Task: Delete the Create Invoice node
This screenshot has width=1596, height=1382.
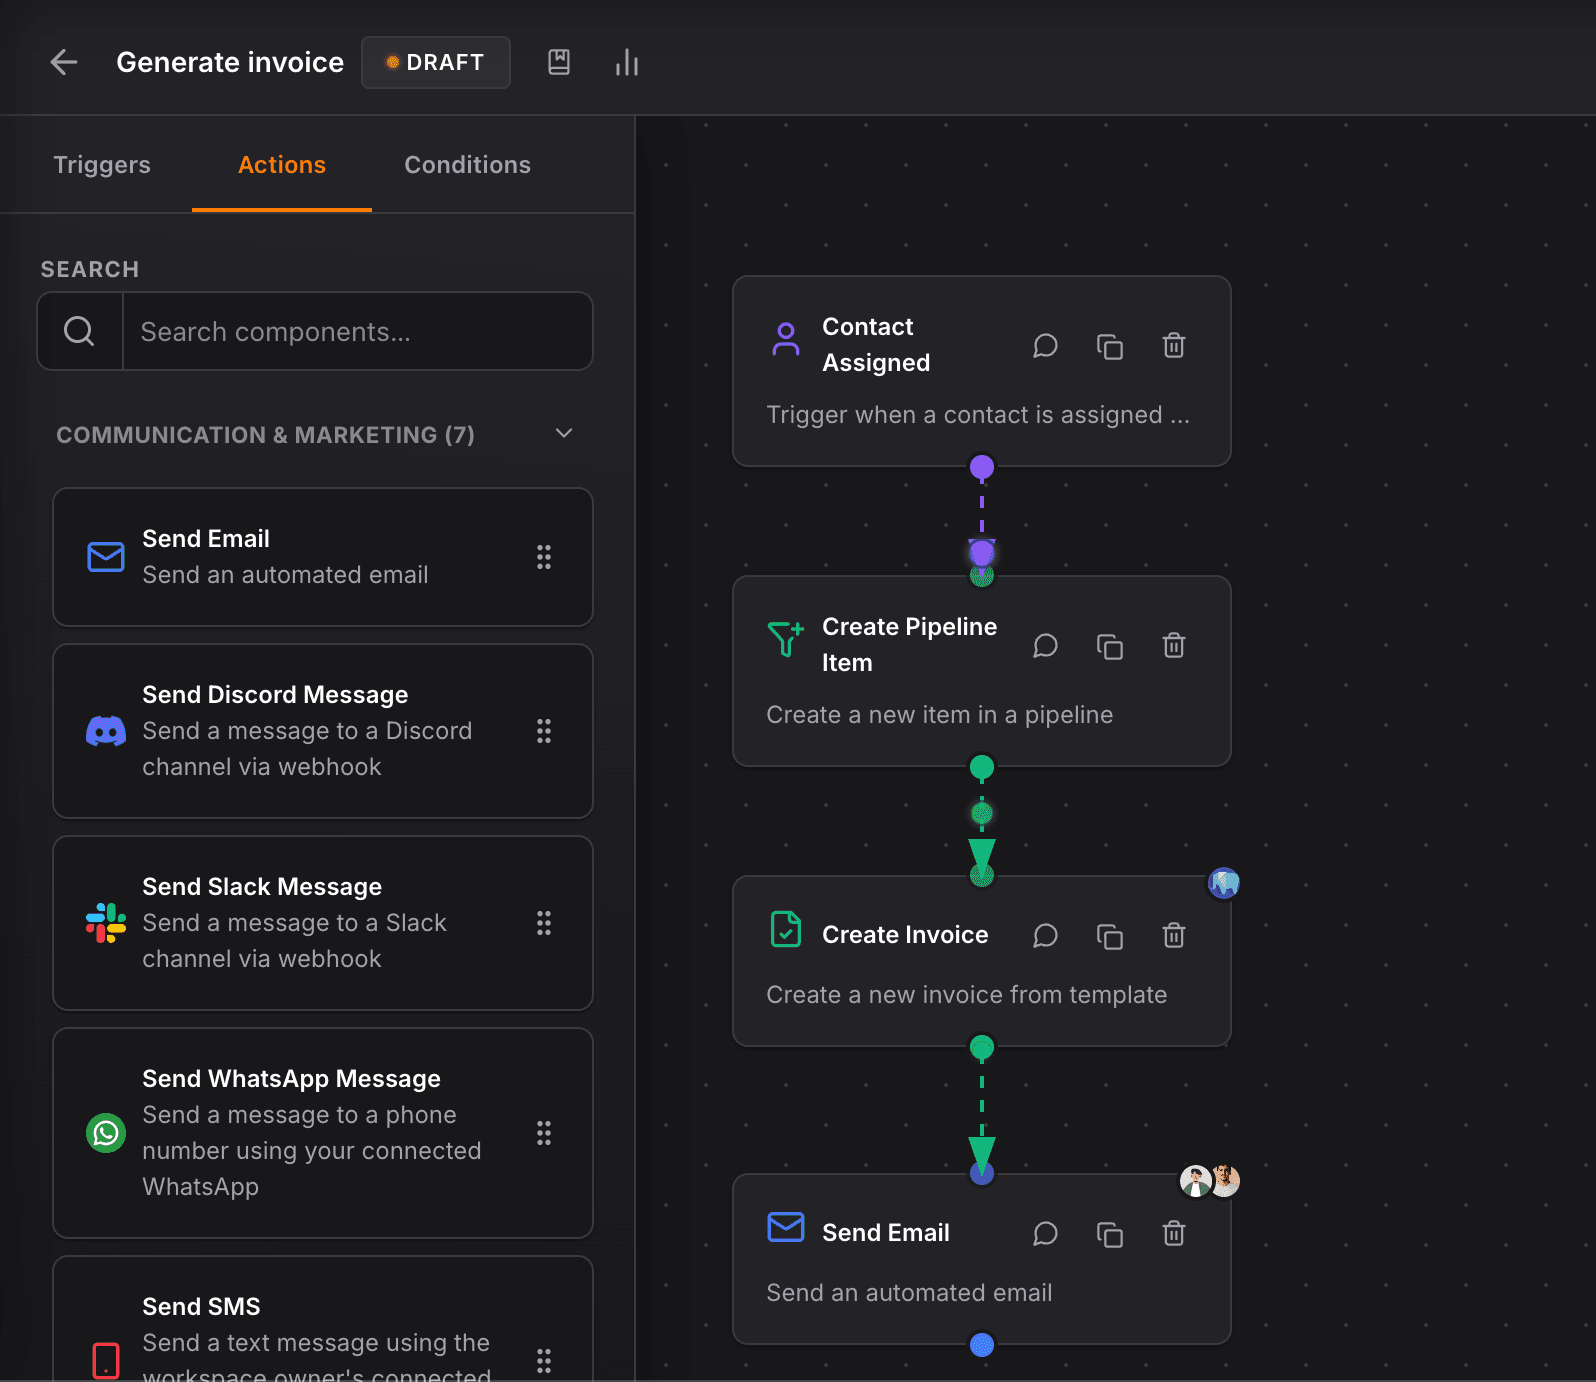Action: (1174, 936)
